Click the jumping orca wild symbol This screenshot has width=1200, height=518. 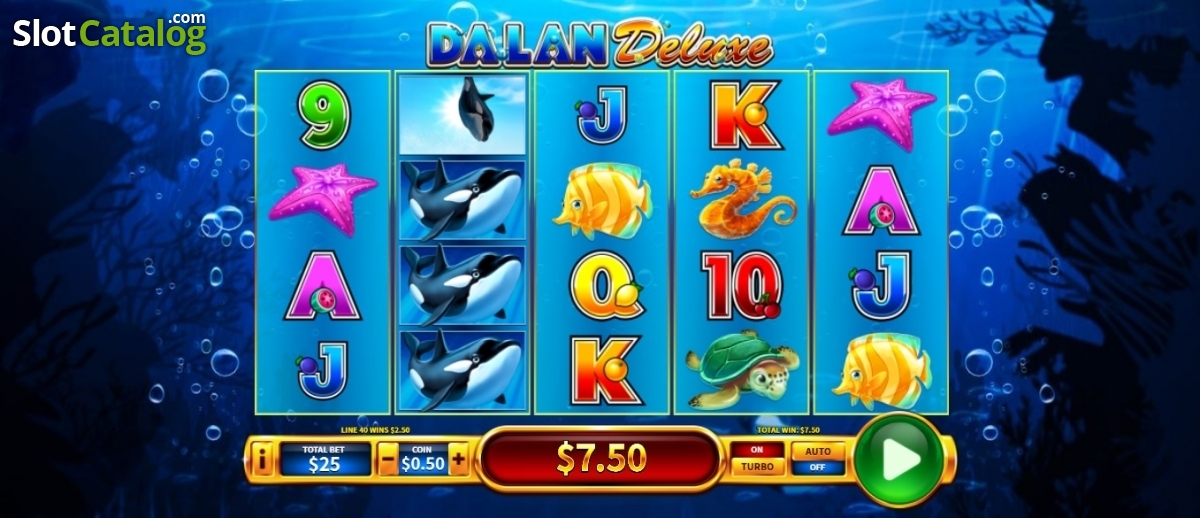tap(463, 115)
